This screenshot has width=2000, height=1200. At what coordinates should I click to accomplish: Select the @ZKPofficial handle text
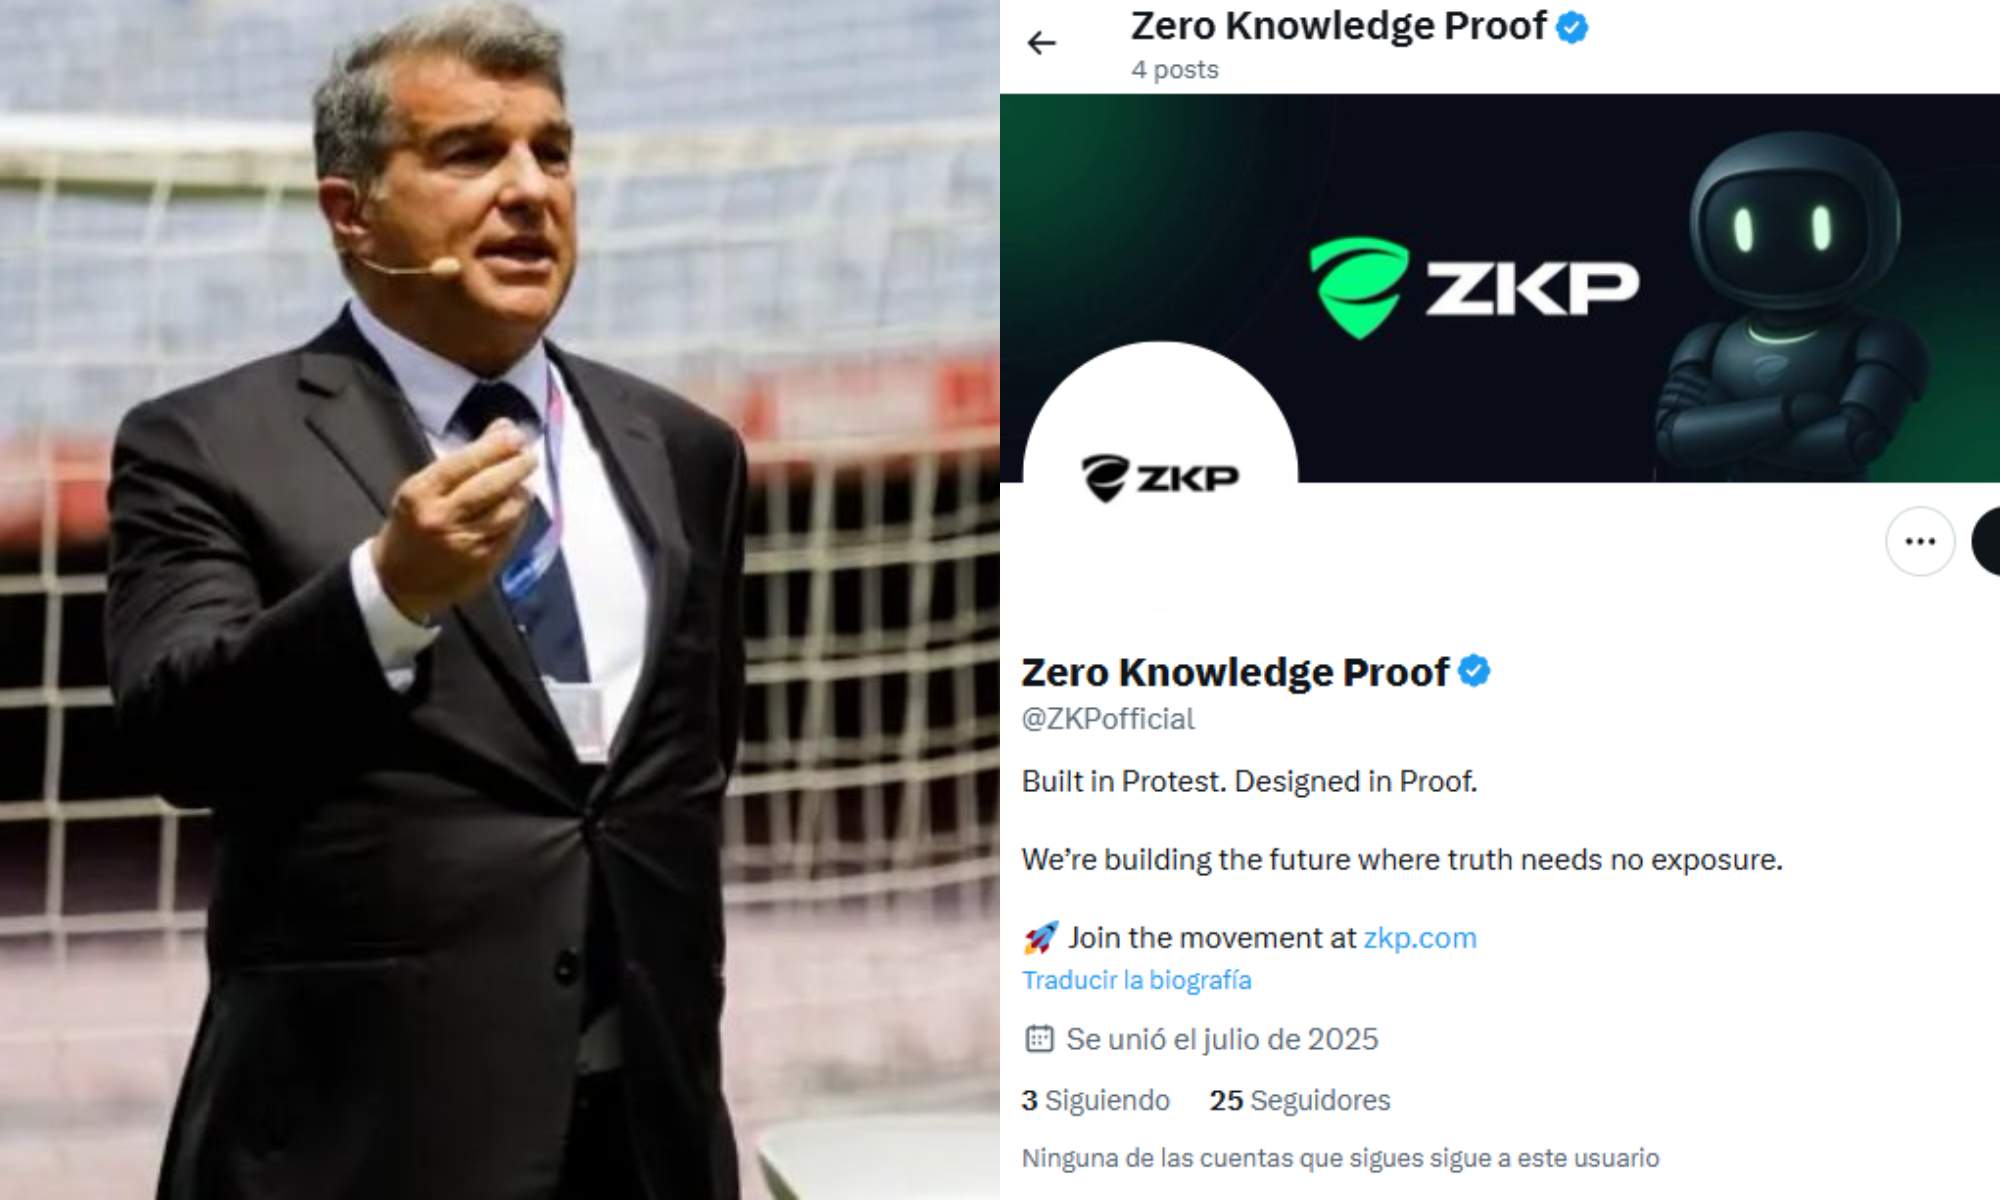pyautogui.click(x=1108, y=719)
